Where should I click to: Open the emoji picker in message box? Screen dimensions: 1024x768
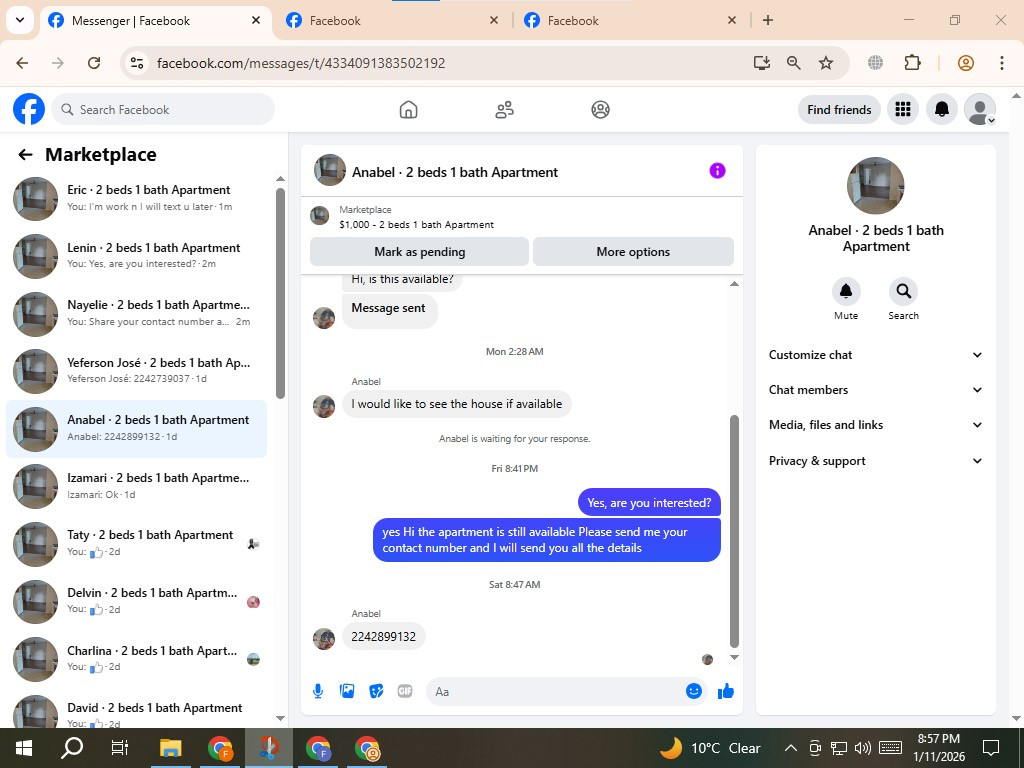(x=694, y=691)
